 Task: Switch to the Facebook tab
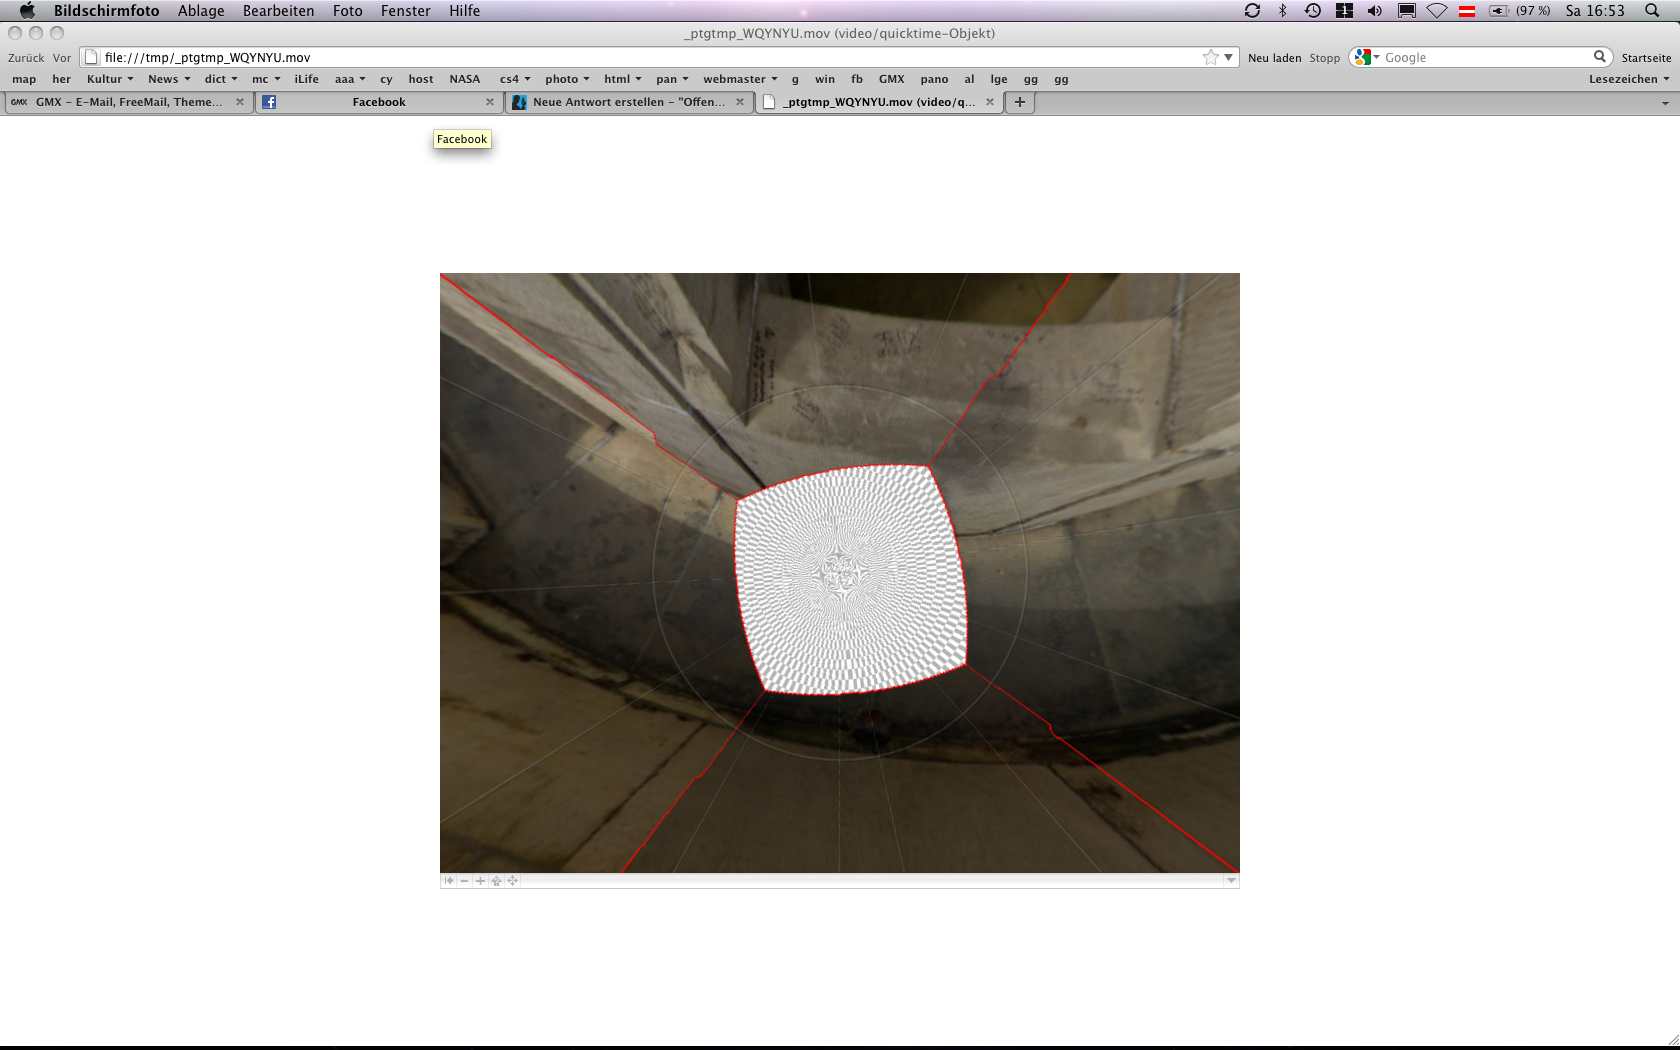click(378, 102)
